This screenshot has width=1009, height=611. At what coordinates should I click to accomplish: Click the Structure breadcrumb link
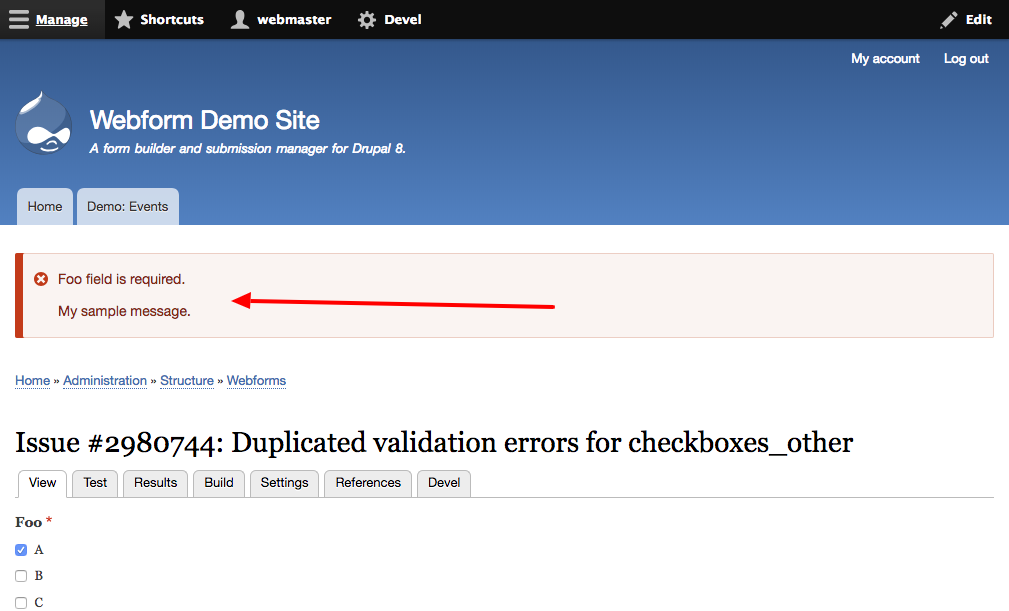coord(187,381)
